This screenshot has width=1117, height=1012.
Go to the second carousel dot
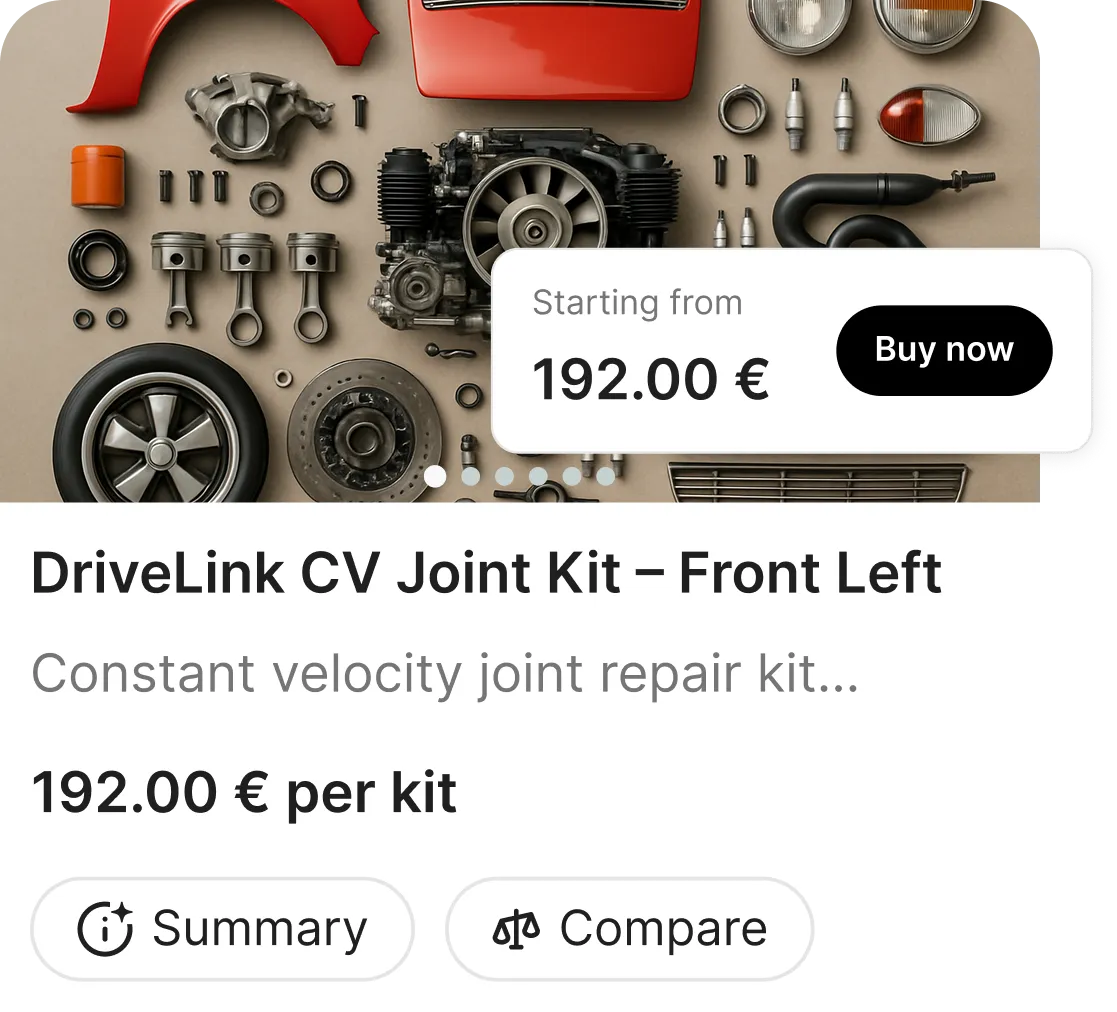tap(470, 476)
